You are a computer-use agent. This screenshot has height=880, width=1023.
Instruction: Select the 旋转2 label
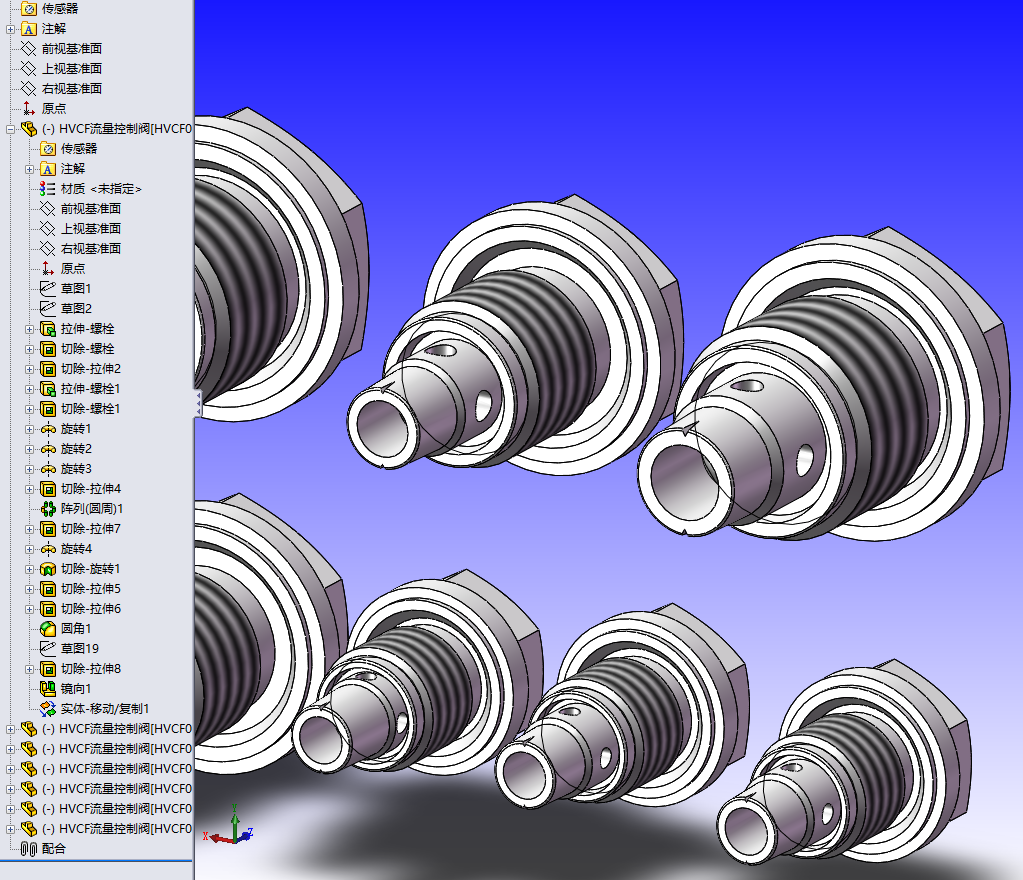tap(76, 449)
